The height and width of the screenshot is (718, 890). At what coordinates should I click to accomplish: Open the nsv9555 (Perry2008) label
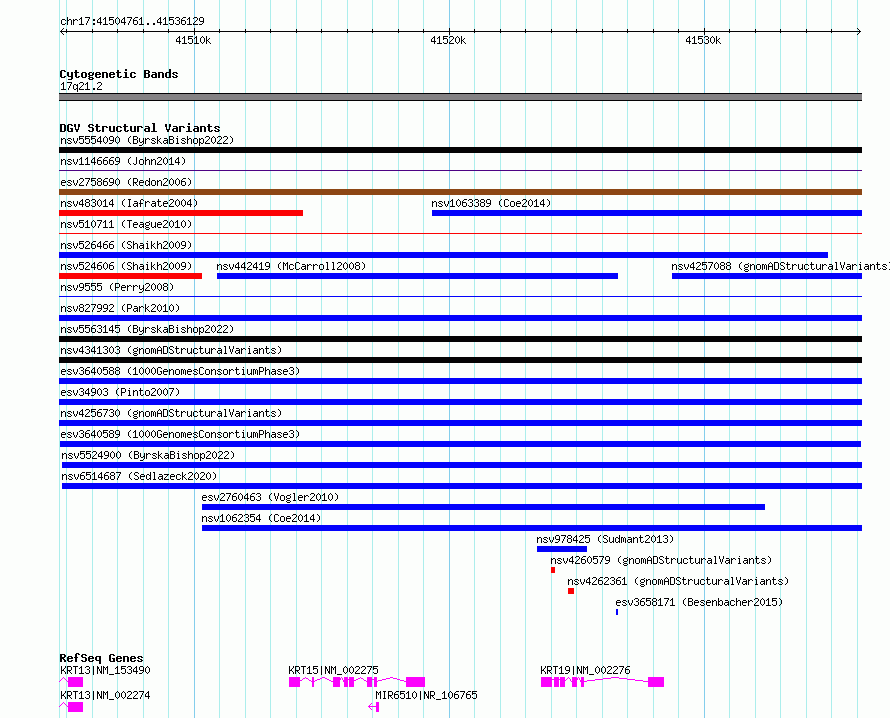(x=117, y=287)
